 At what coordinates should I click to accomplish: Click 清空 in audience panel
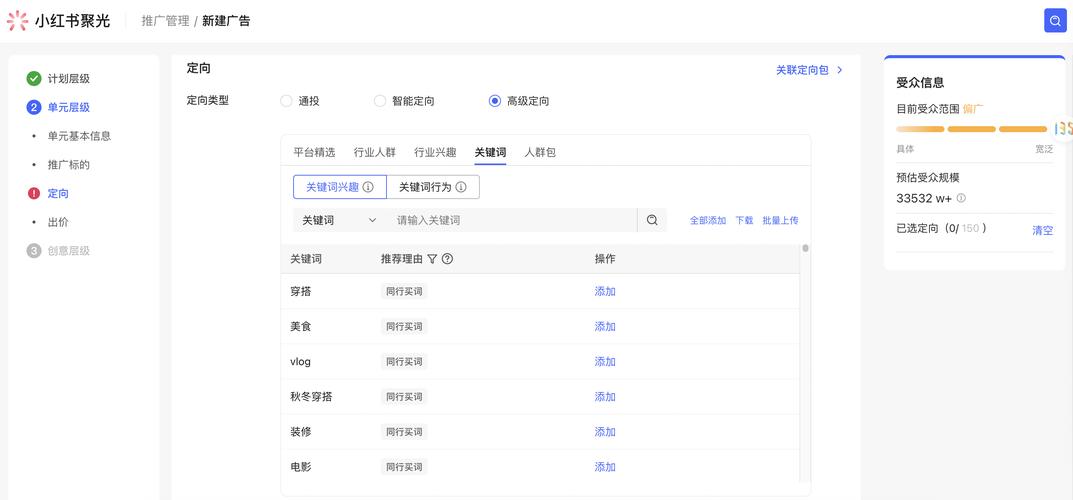coord(1042,231)
